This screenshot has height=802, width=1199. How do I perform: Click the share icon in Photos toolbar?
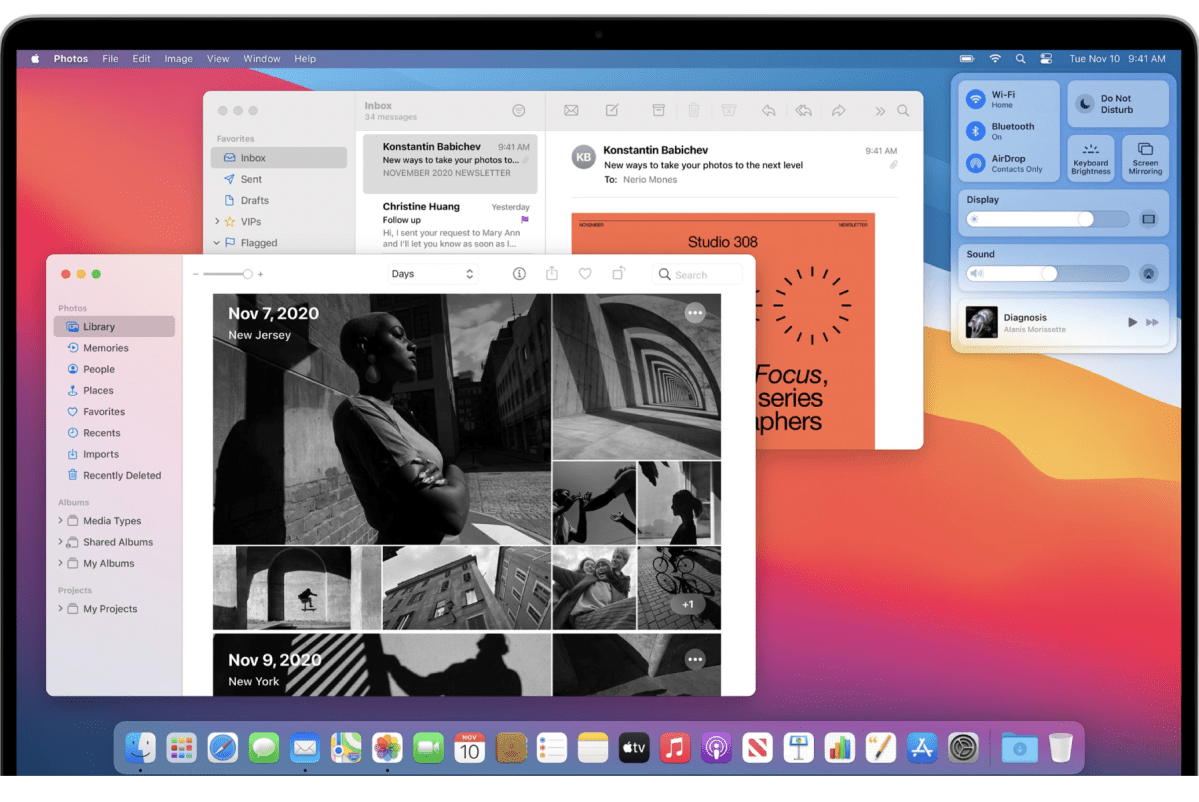coord(552,274)
